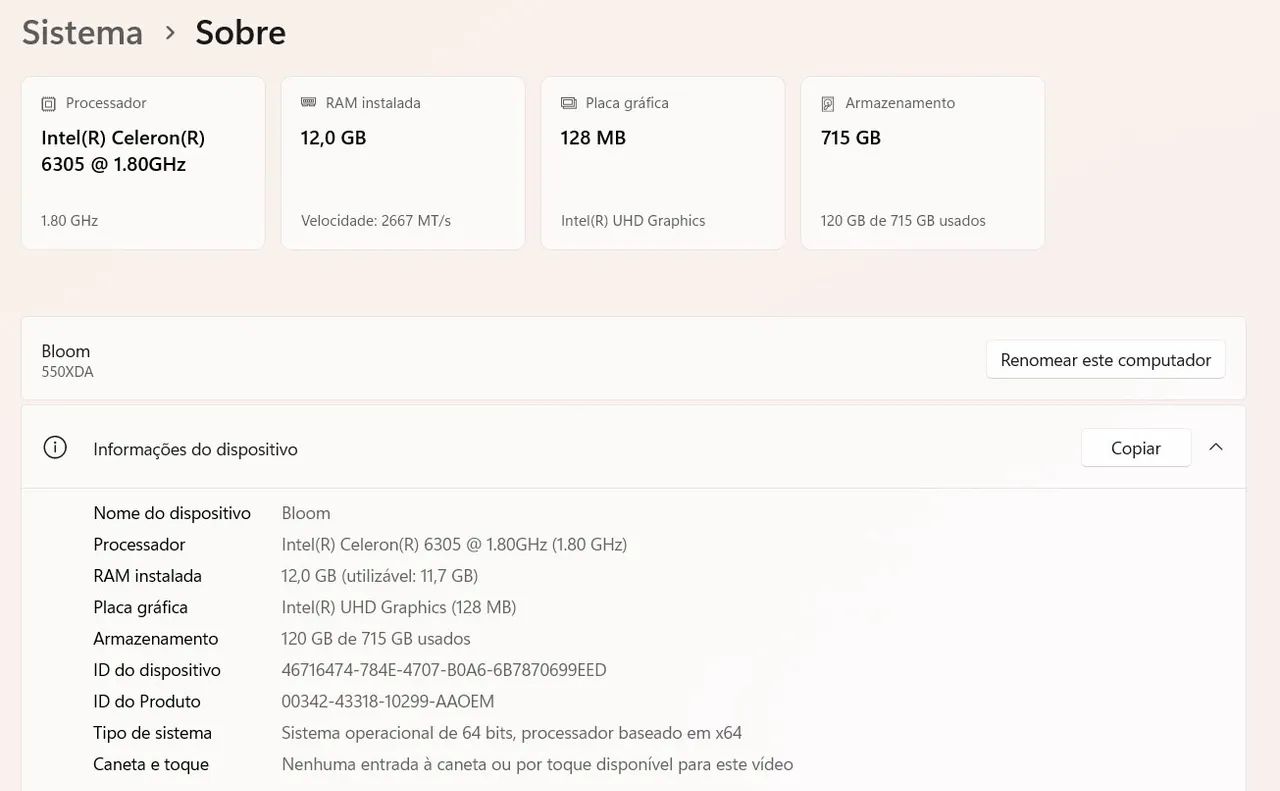Click the 'Caneta e toque' label
The height and width of the screenshot is (791, 1280).
click(x=151, y=765)
